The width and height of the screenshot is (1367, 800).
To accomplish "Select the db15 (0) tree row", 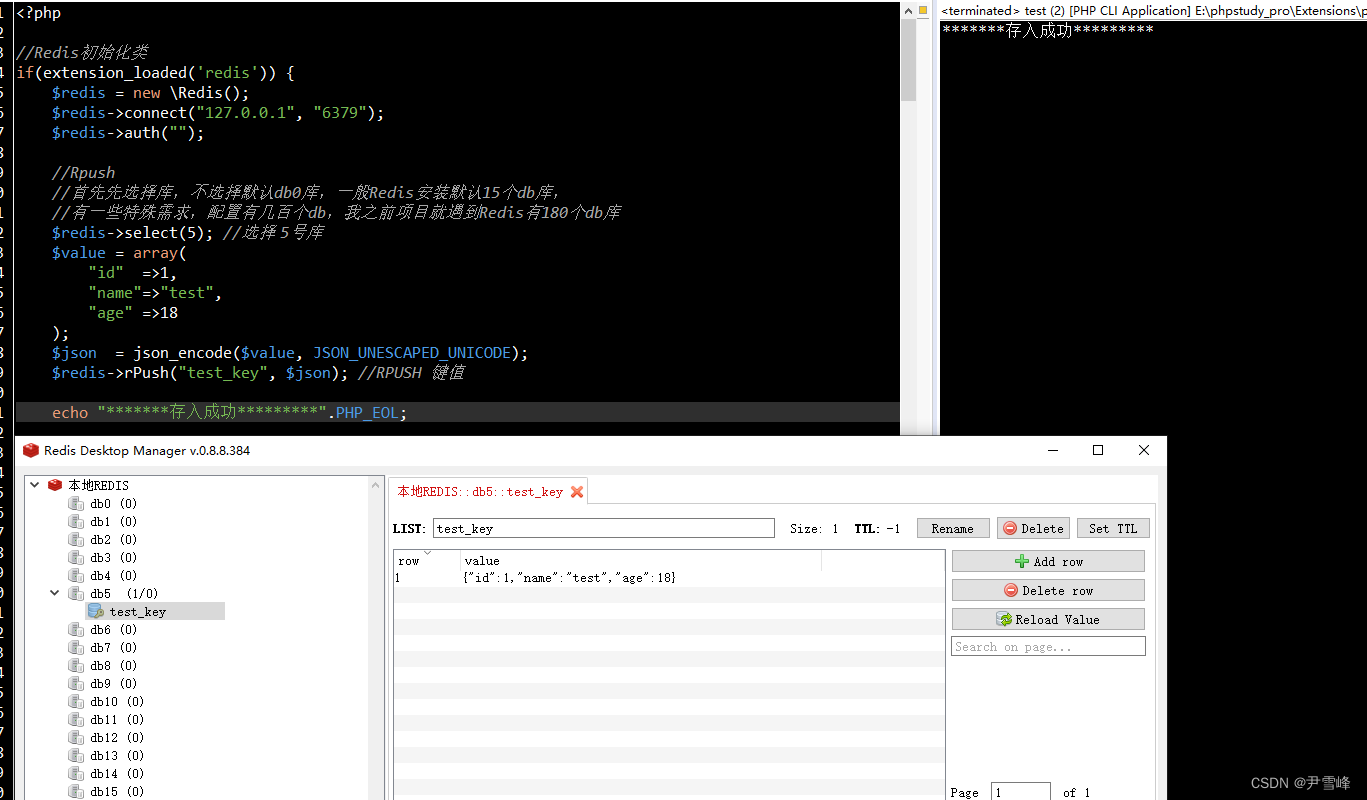I will point(116,791).
